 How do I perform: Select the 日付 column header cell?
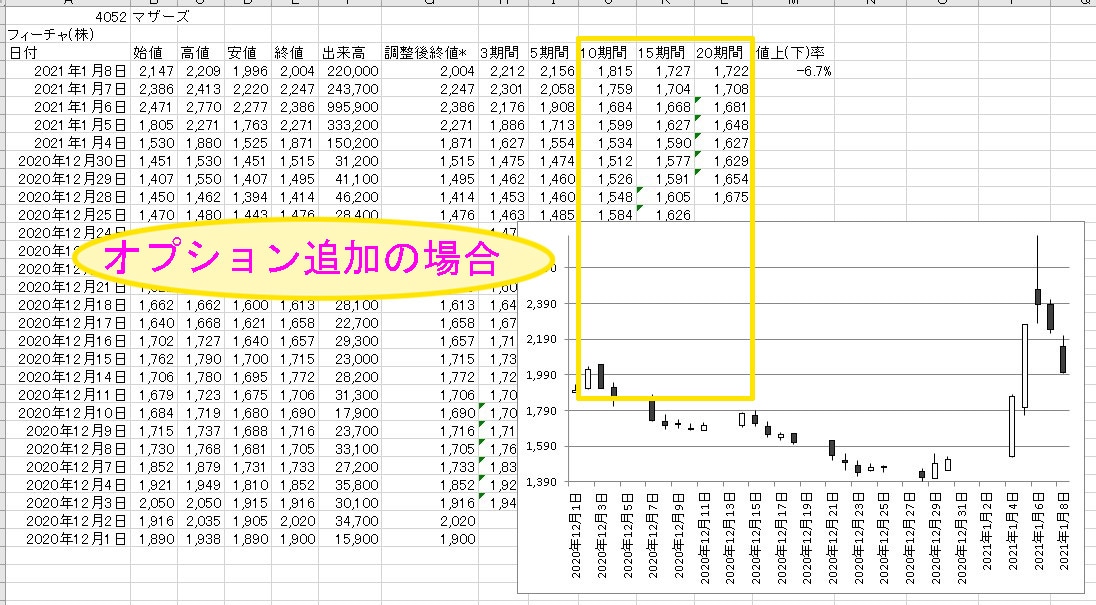tap(68, 53)
